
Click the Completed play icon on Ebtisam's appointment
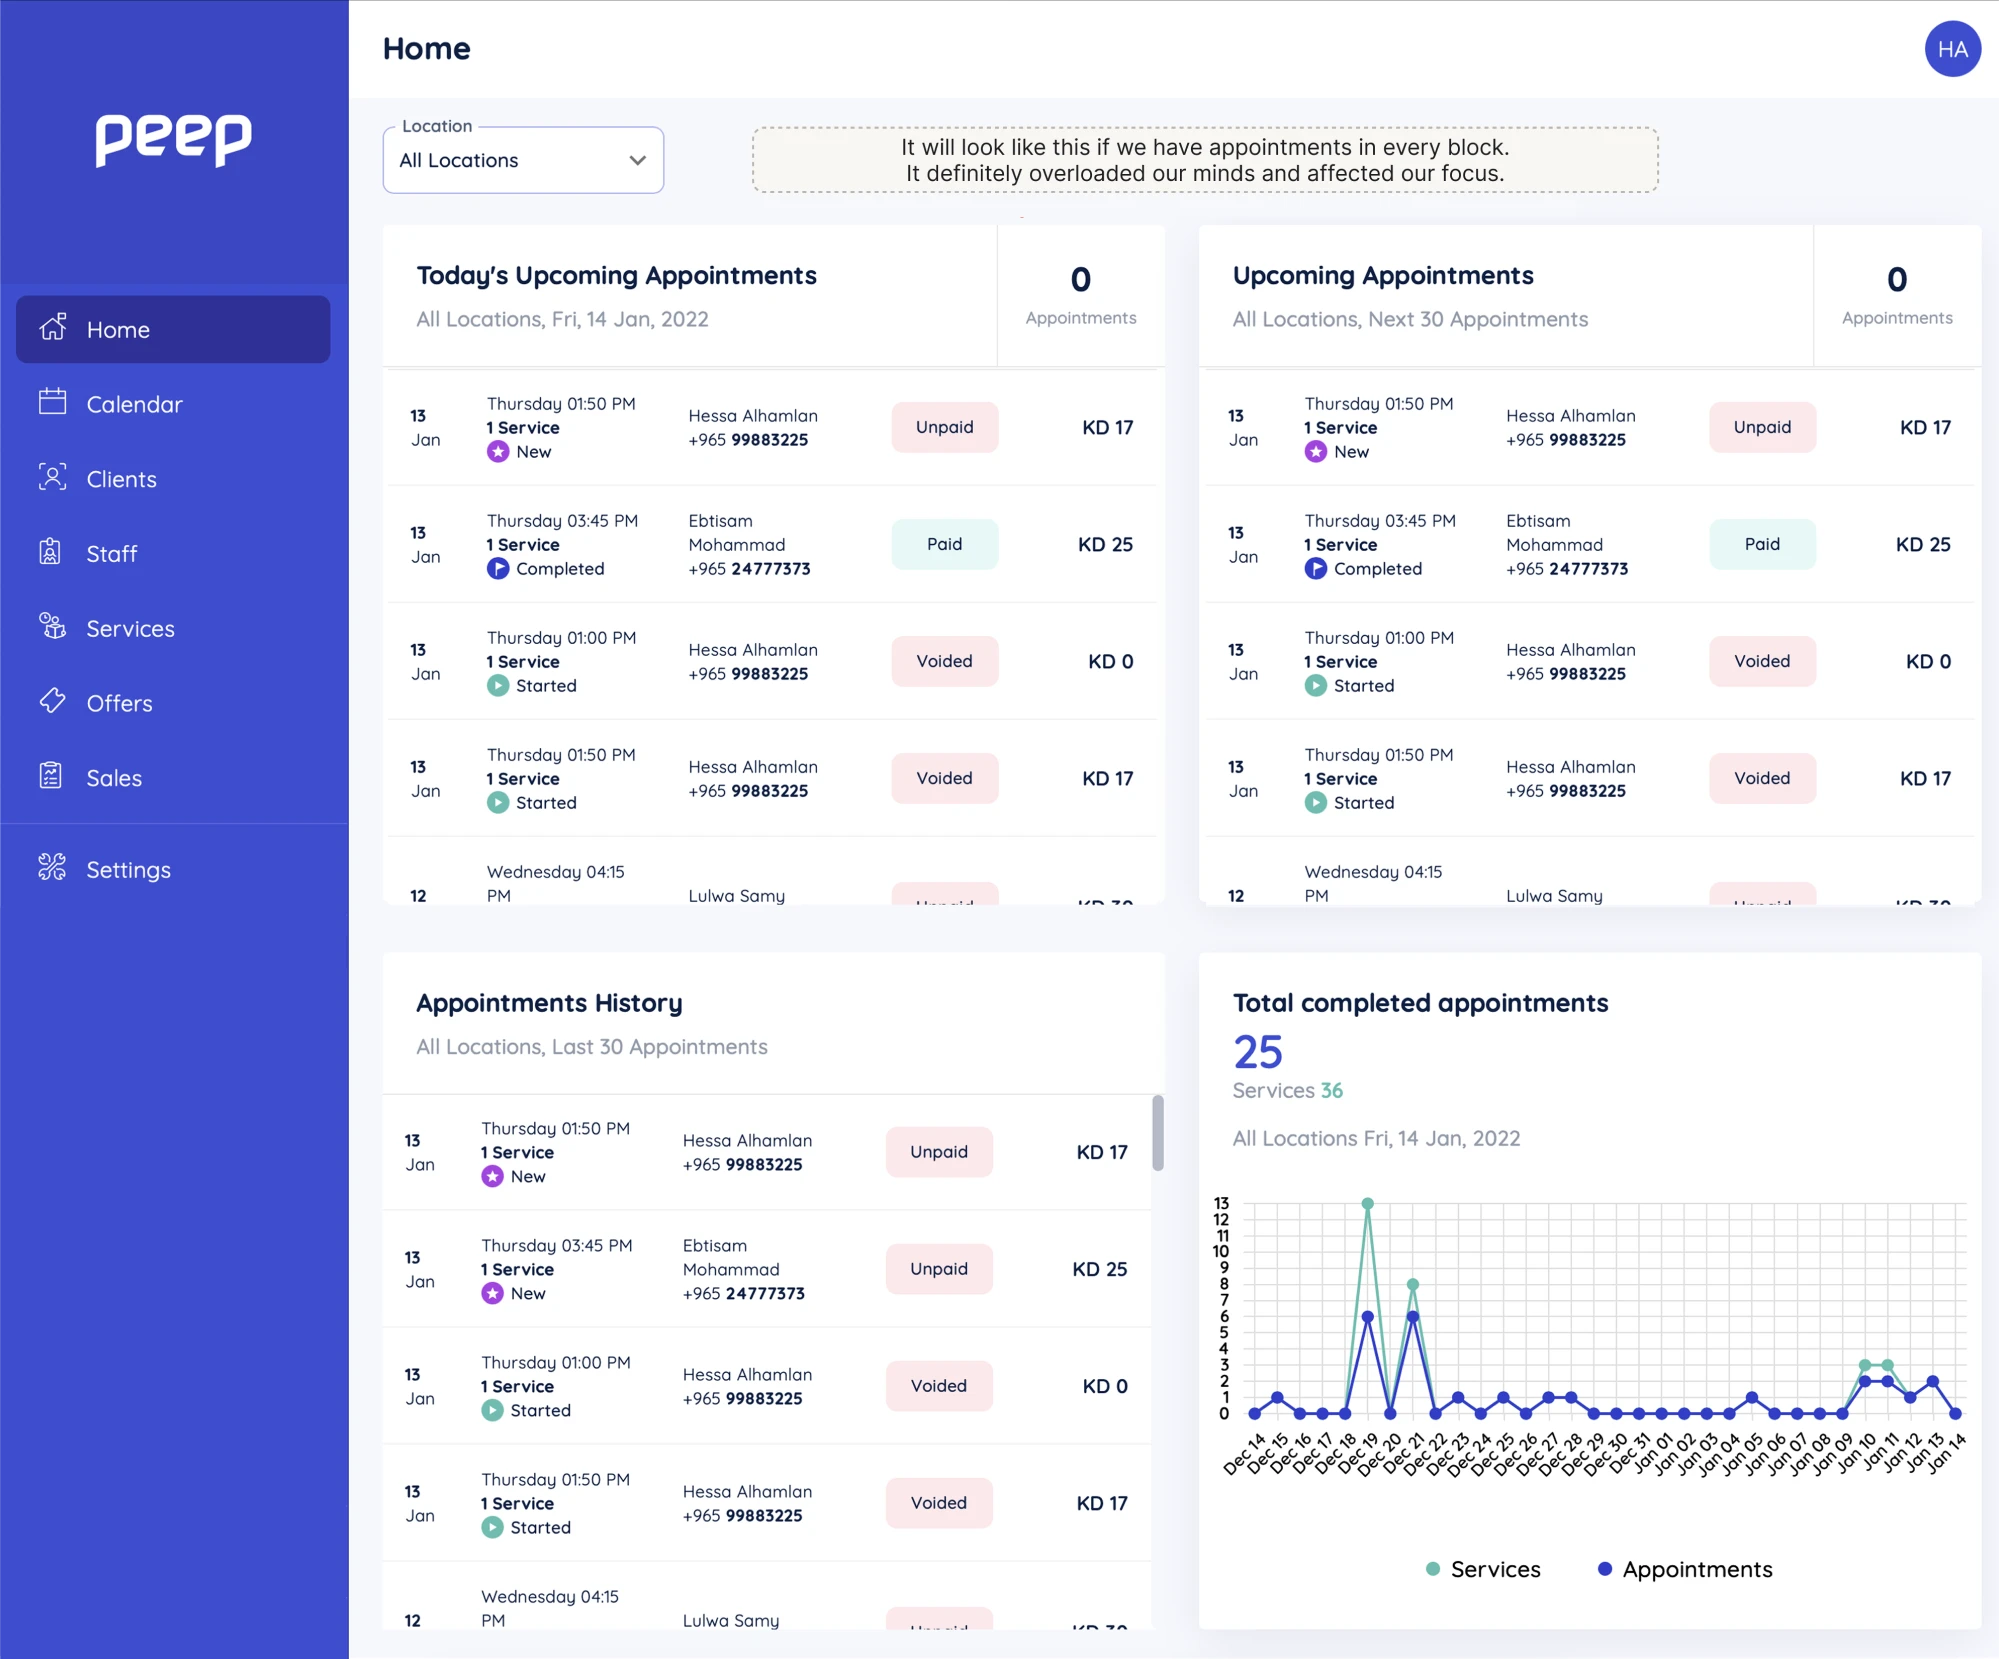coord(499,569)
